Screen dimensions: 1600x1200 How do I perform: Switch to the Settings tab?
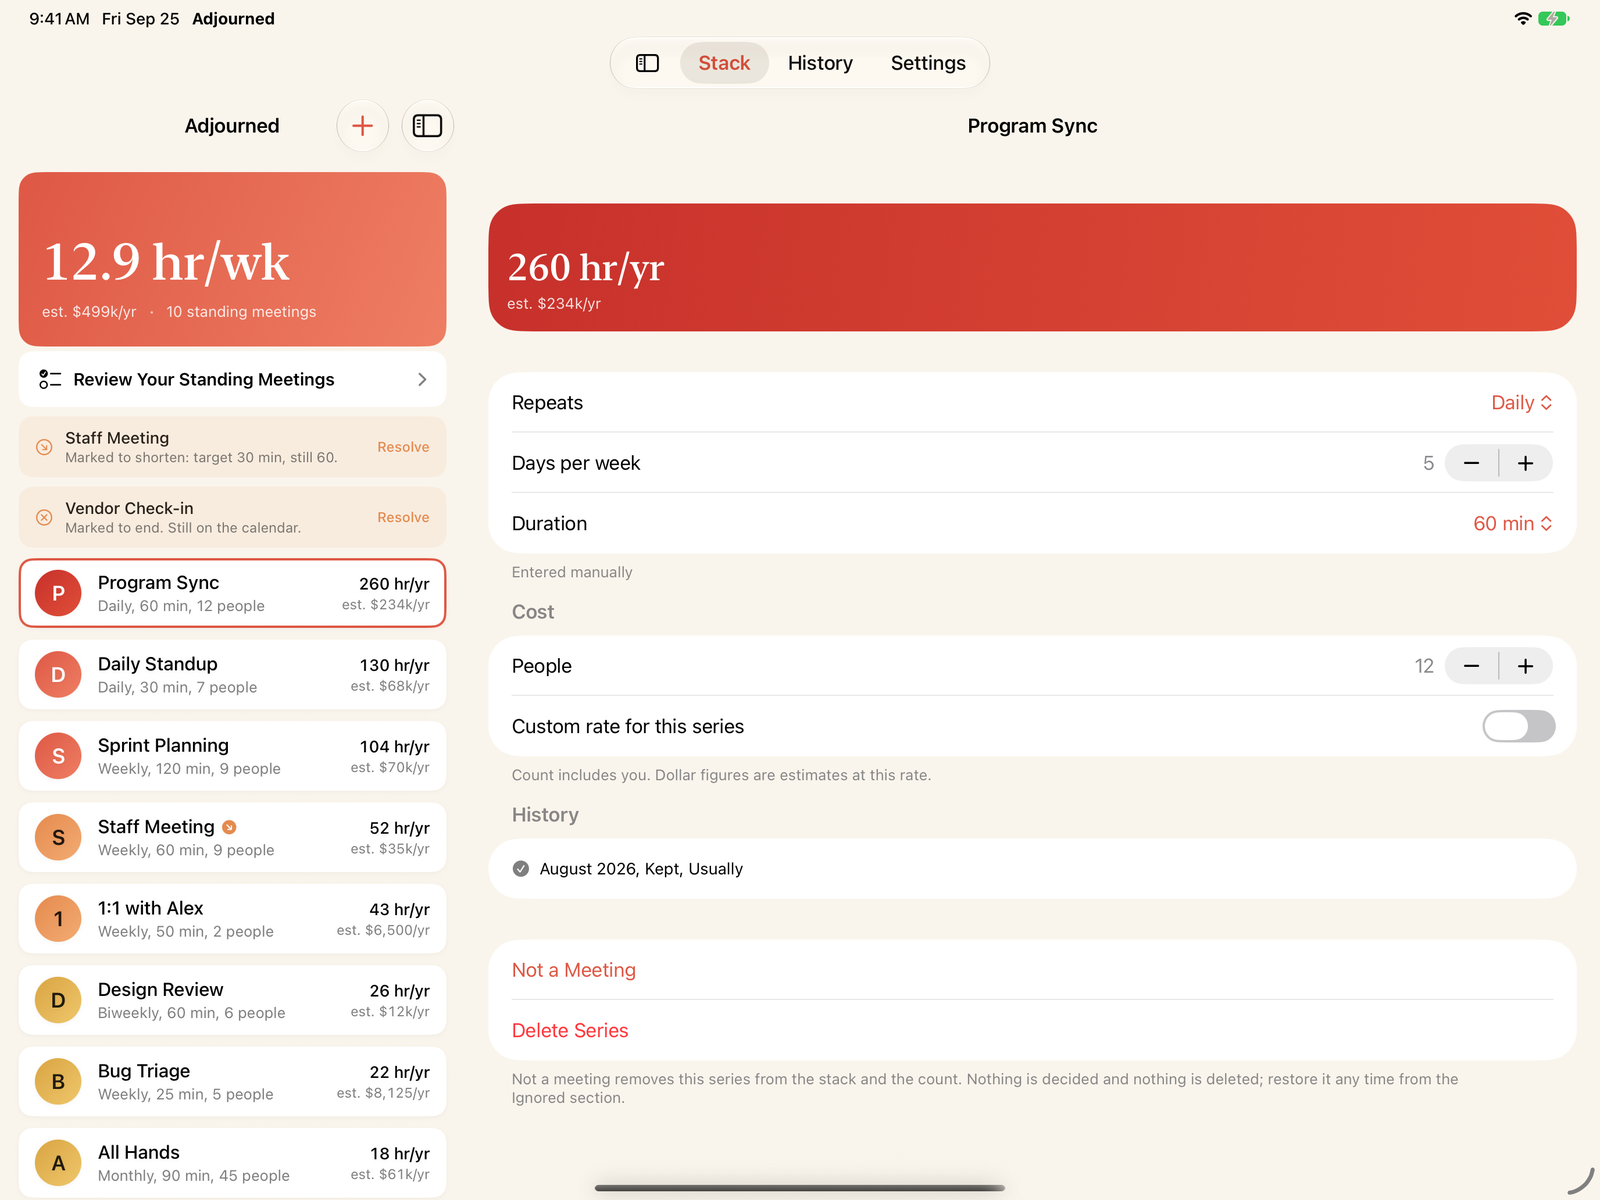[928, 63]
